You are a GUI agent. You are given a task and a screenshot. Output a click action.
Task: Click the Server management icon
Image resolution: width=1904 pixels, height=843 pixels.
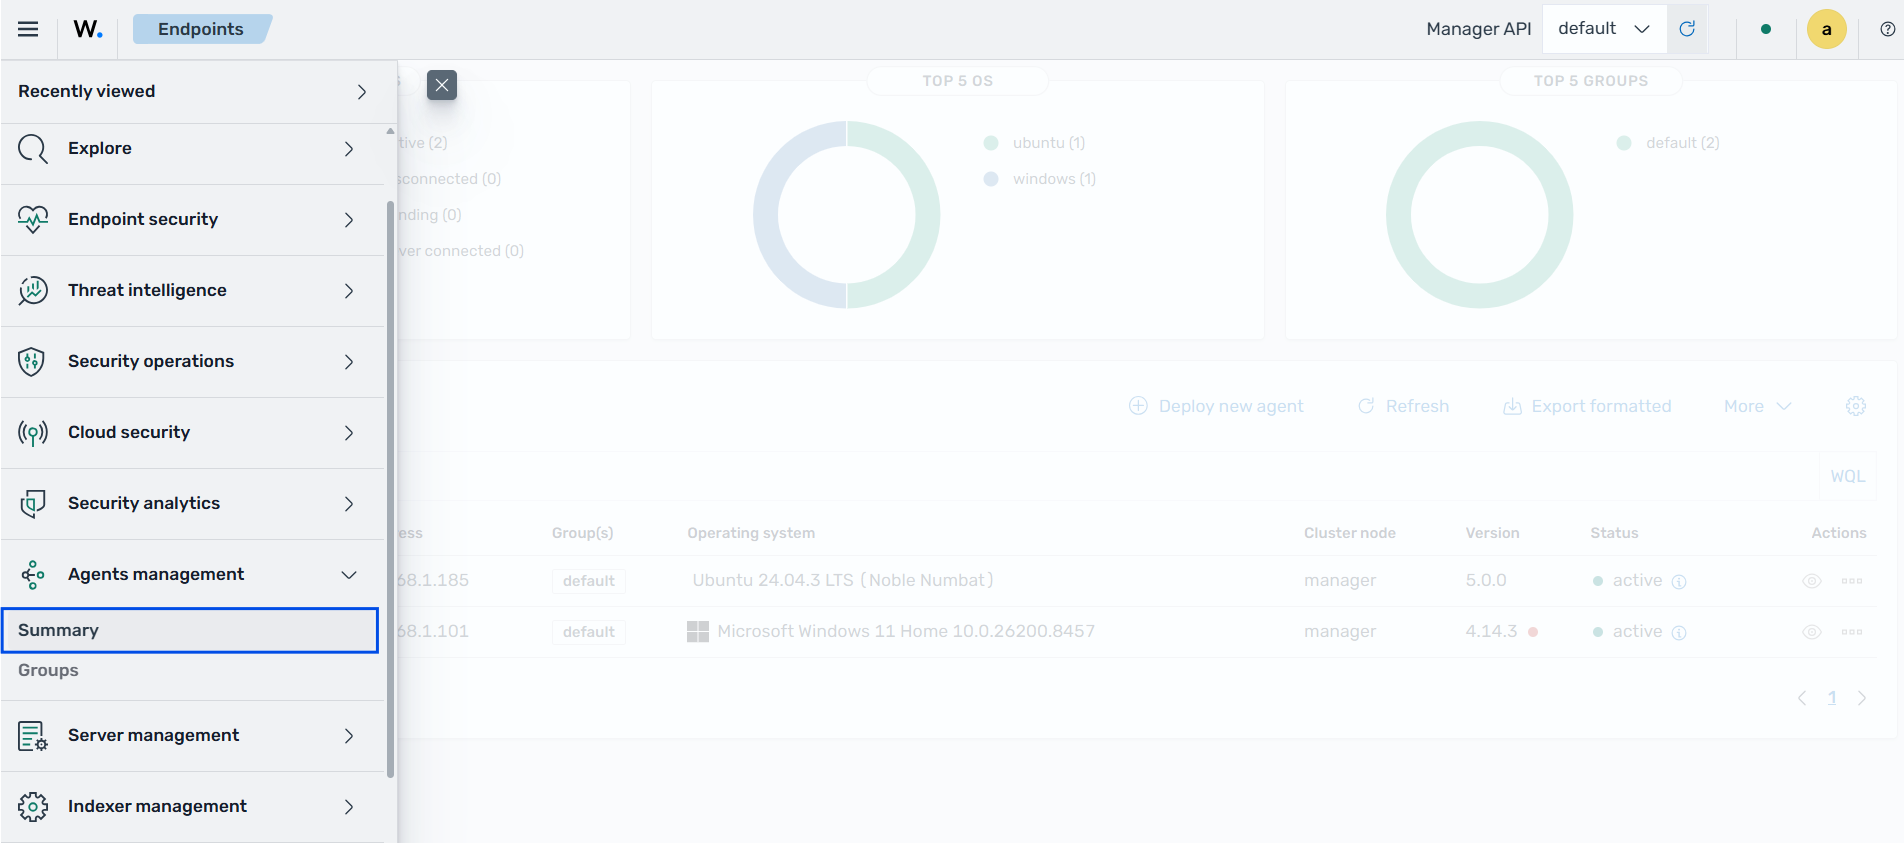pyautogui.click(x=33, y=736)
